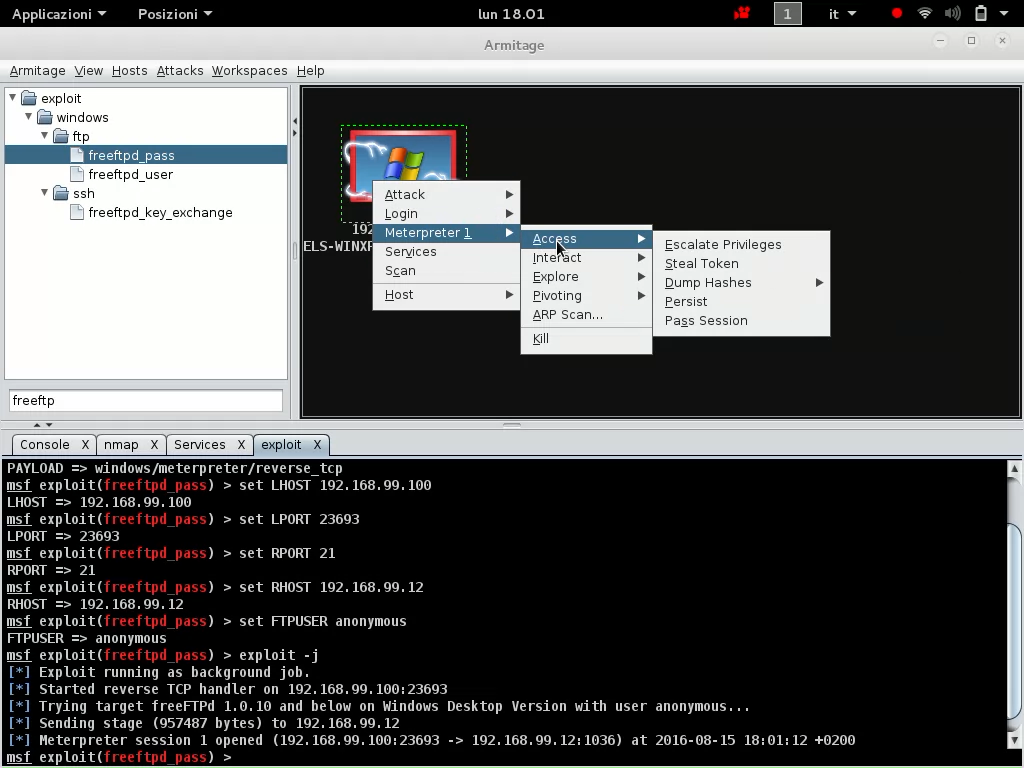This screenshot has width=1024, height=768.
Task: Open the Host submenu
Action: click(x=446, y=295)
